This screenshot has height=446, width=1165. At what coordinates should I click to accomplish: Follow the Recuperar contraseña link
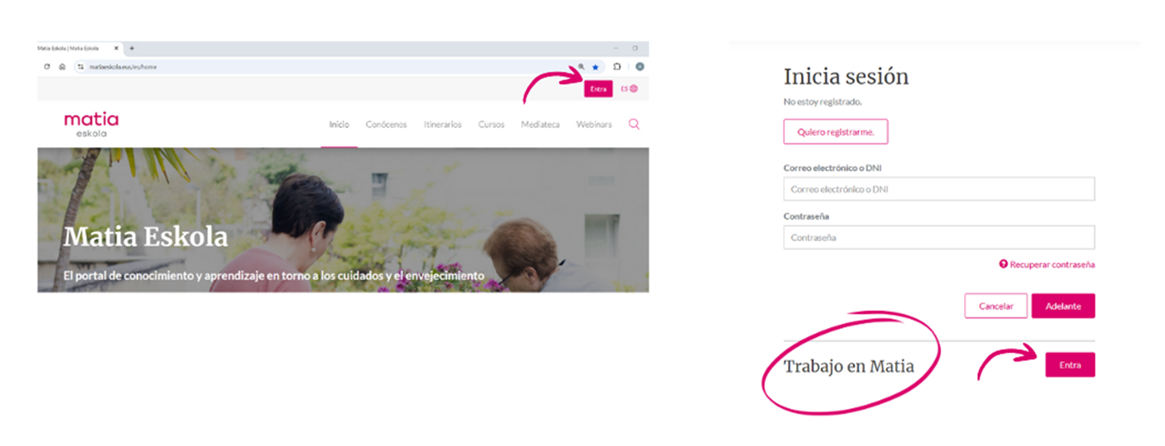click(1046, 264)
